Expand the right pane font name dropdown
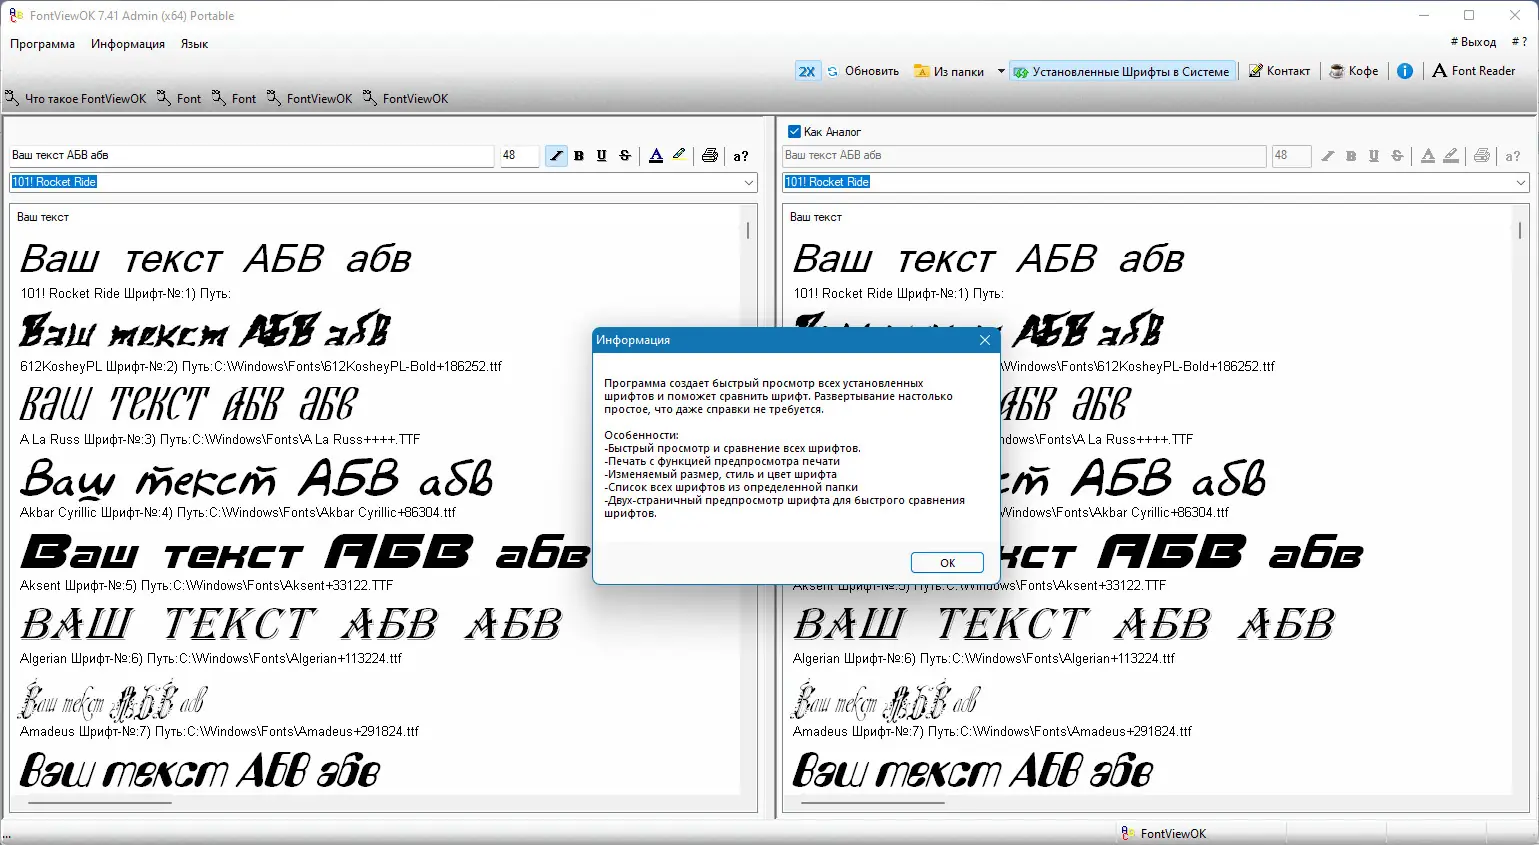 click(1521, 182)
